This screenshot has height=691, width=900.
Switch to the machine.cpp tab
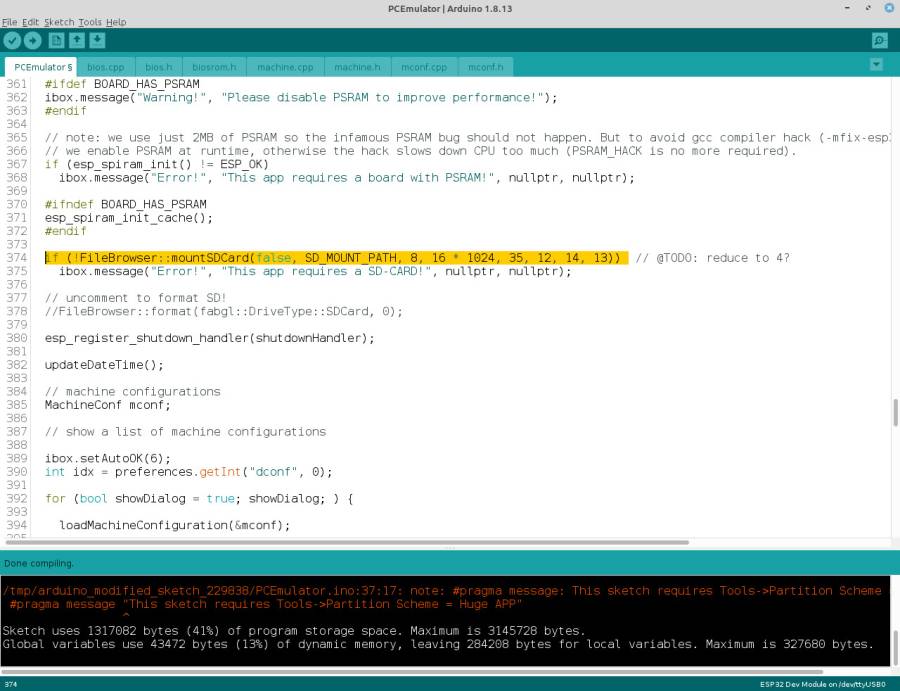(x=285, y=67)
